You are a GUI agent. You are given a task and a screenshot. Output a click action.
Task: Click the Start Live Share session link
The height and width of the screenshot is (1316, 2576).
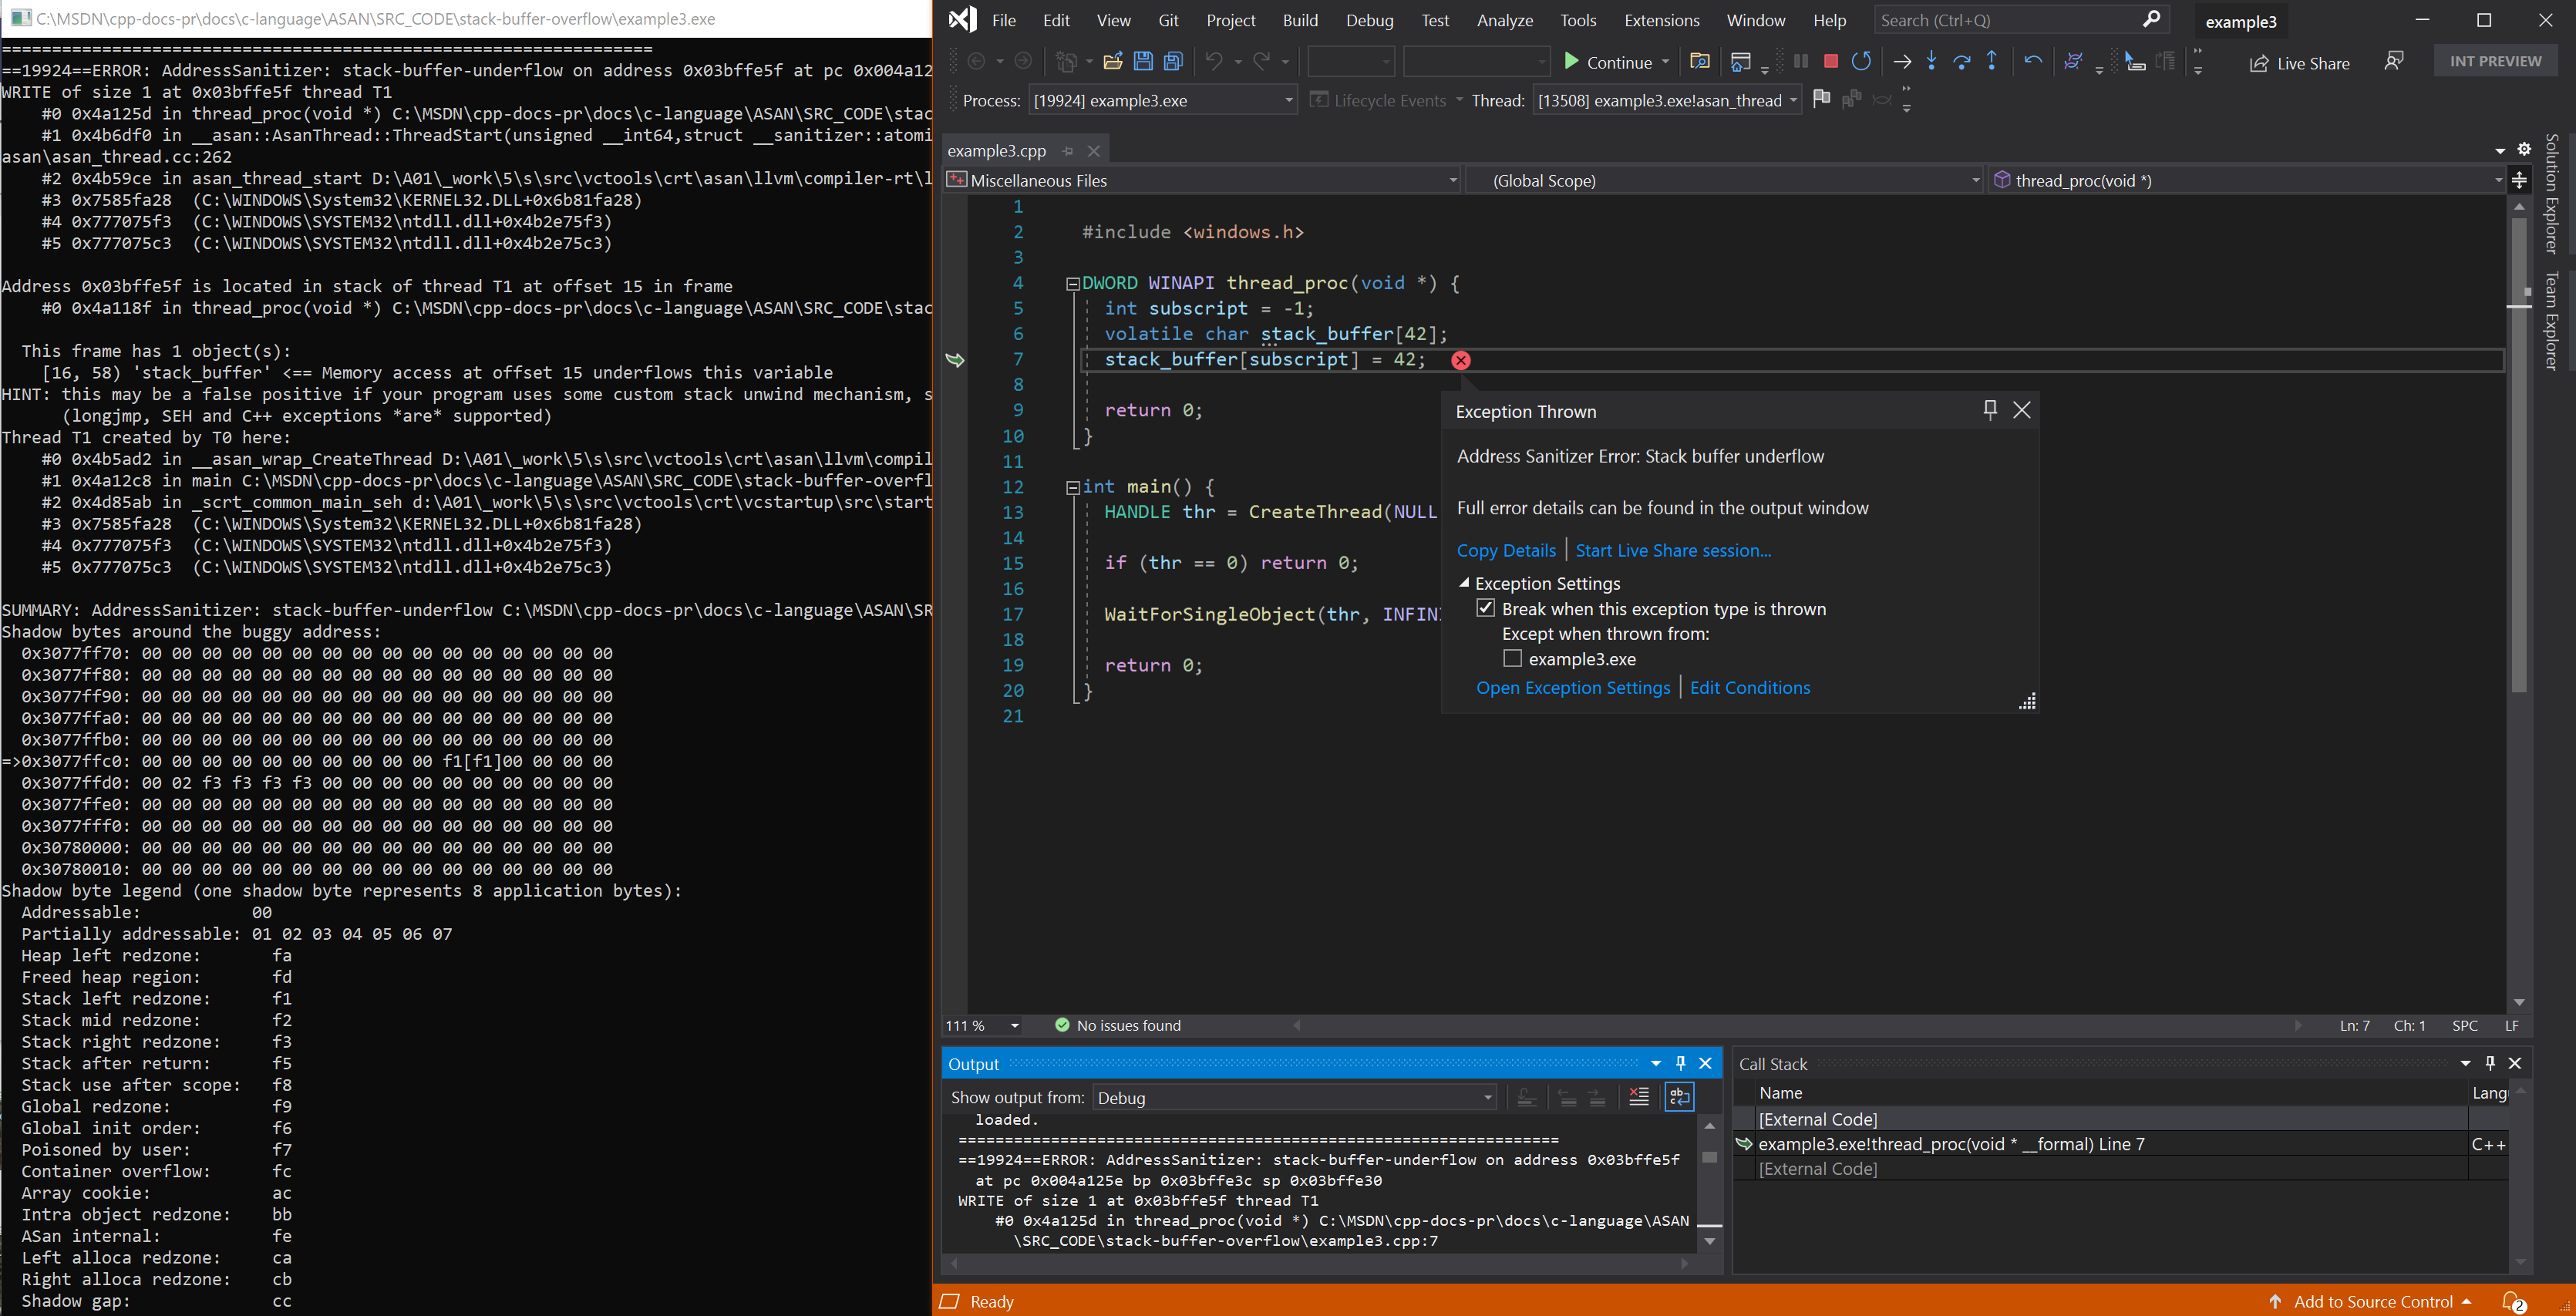pos(1672,549)
